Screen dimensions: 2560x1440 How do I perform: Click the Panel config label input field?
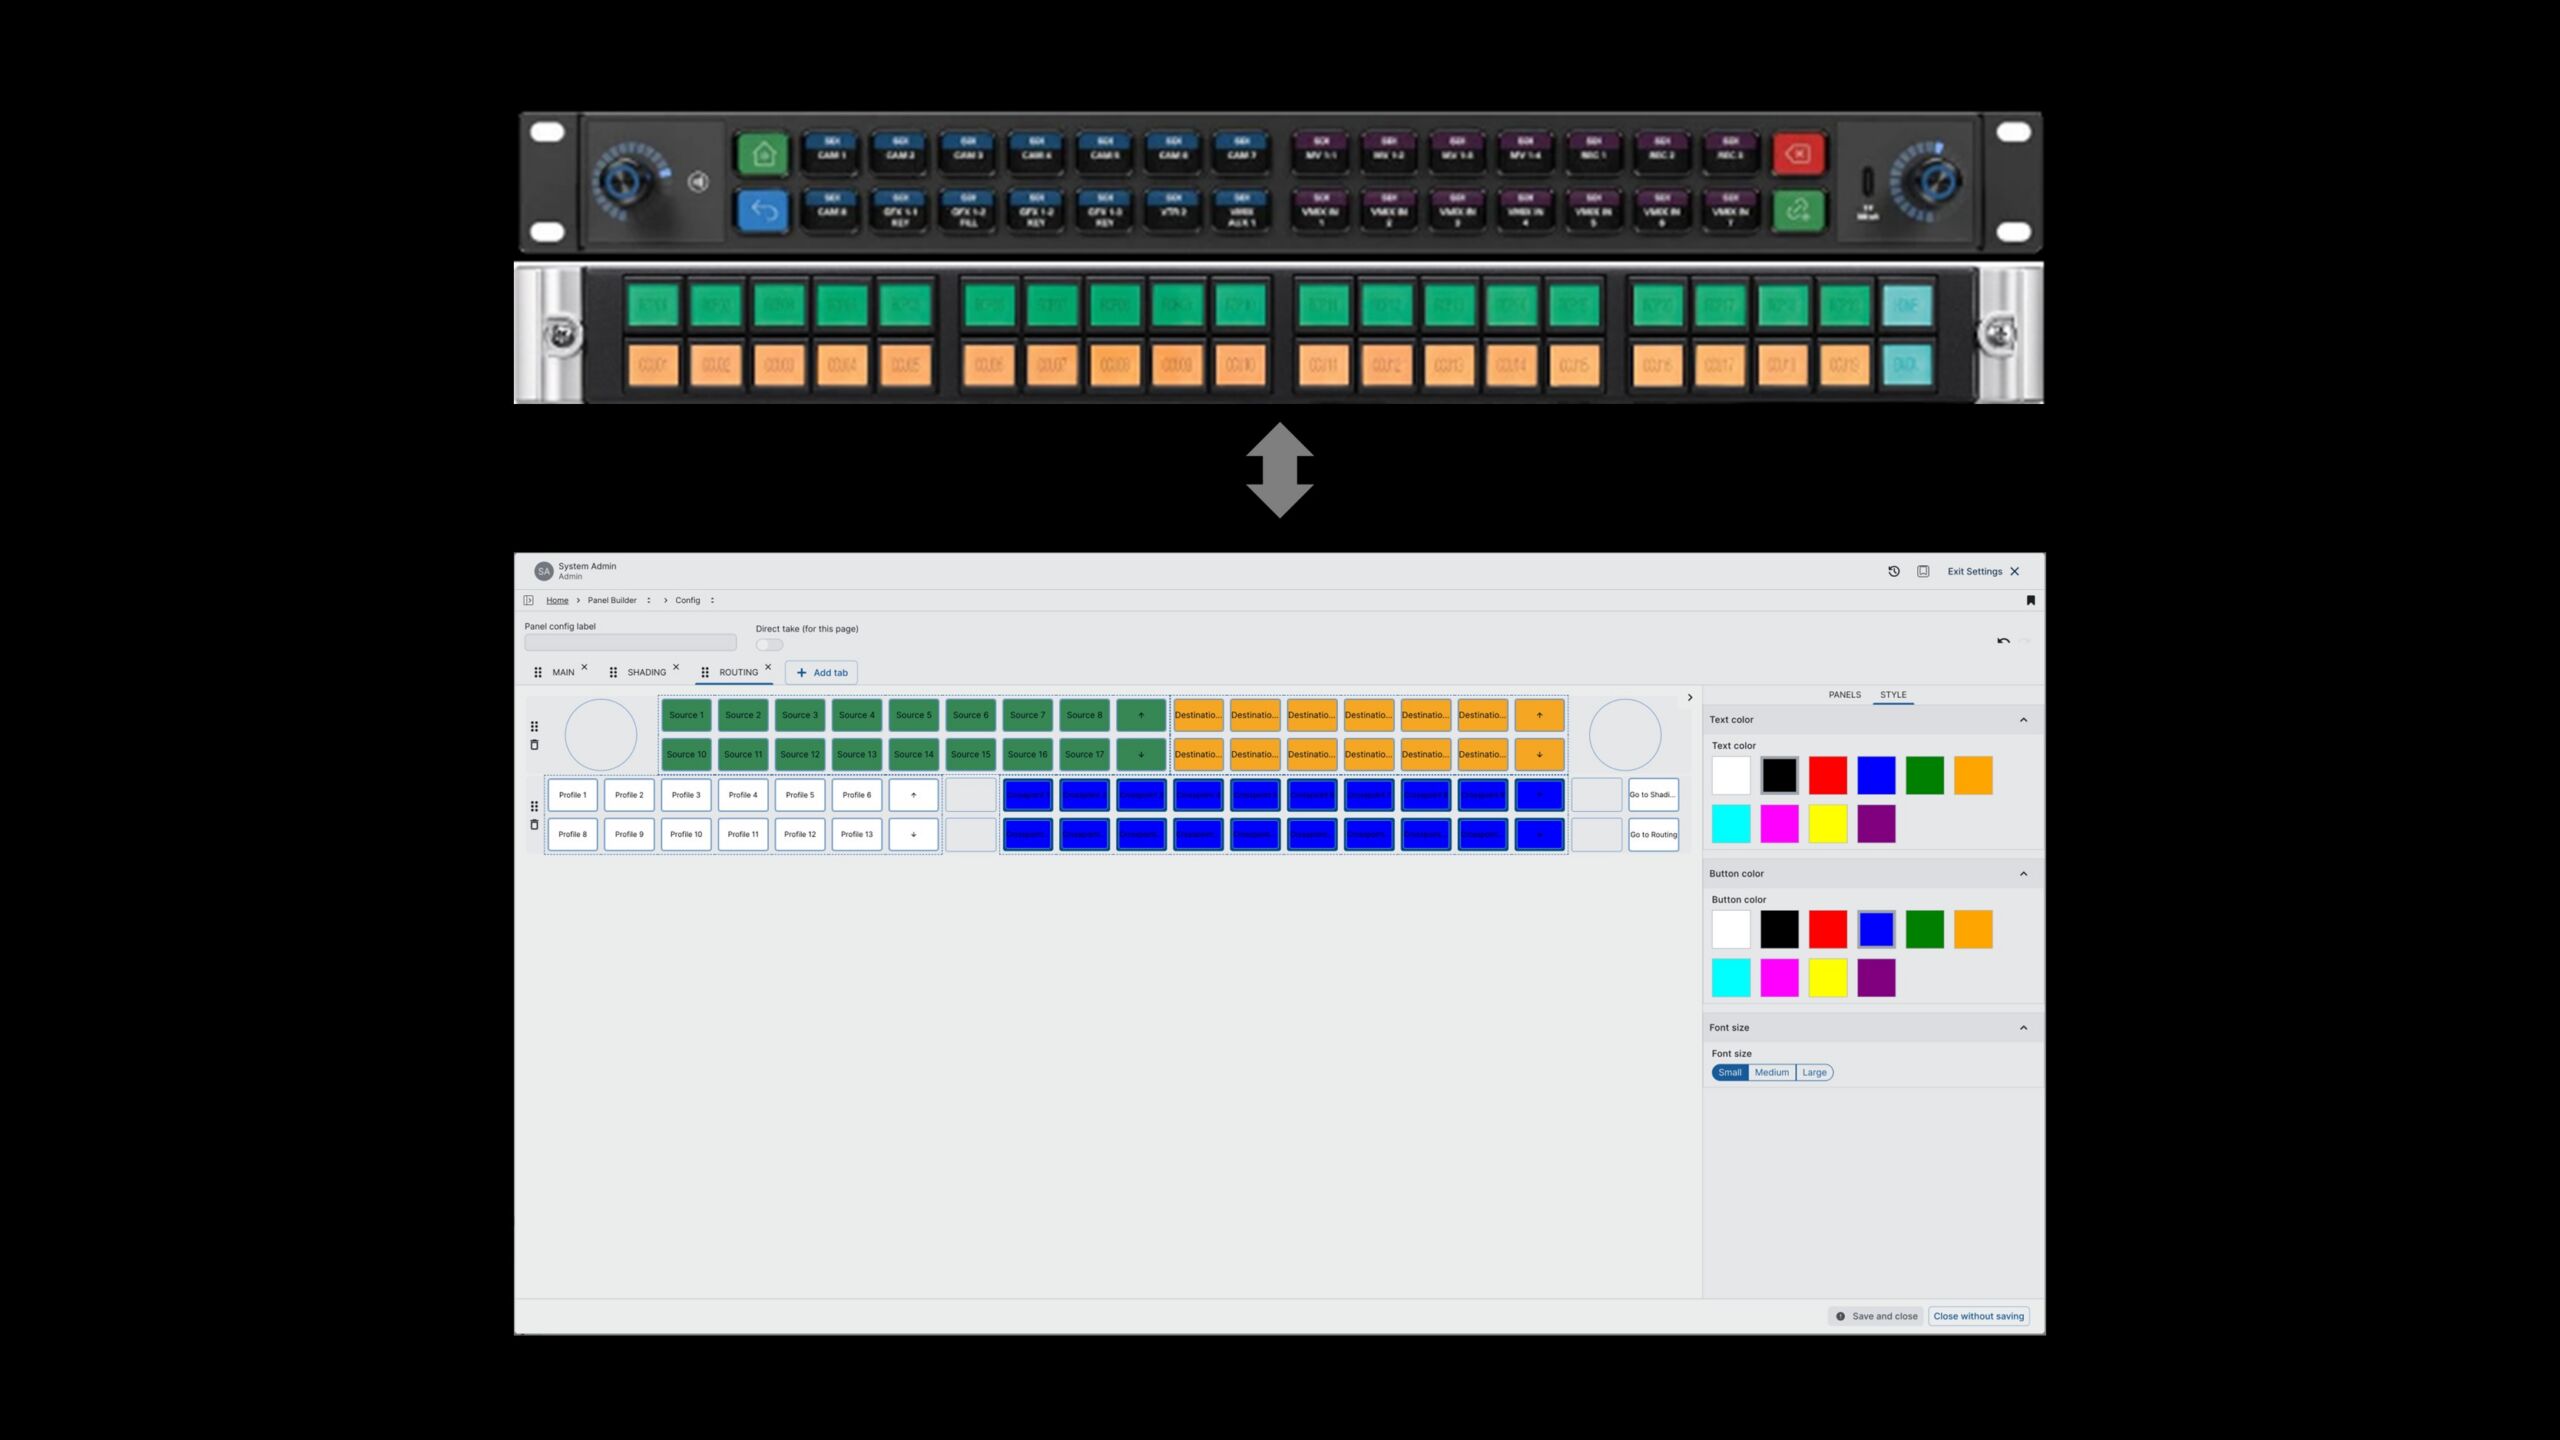coord(631,645)
